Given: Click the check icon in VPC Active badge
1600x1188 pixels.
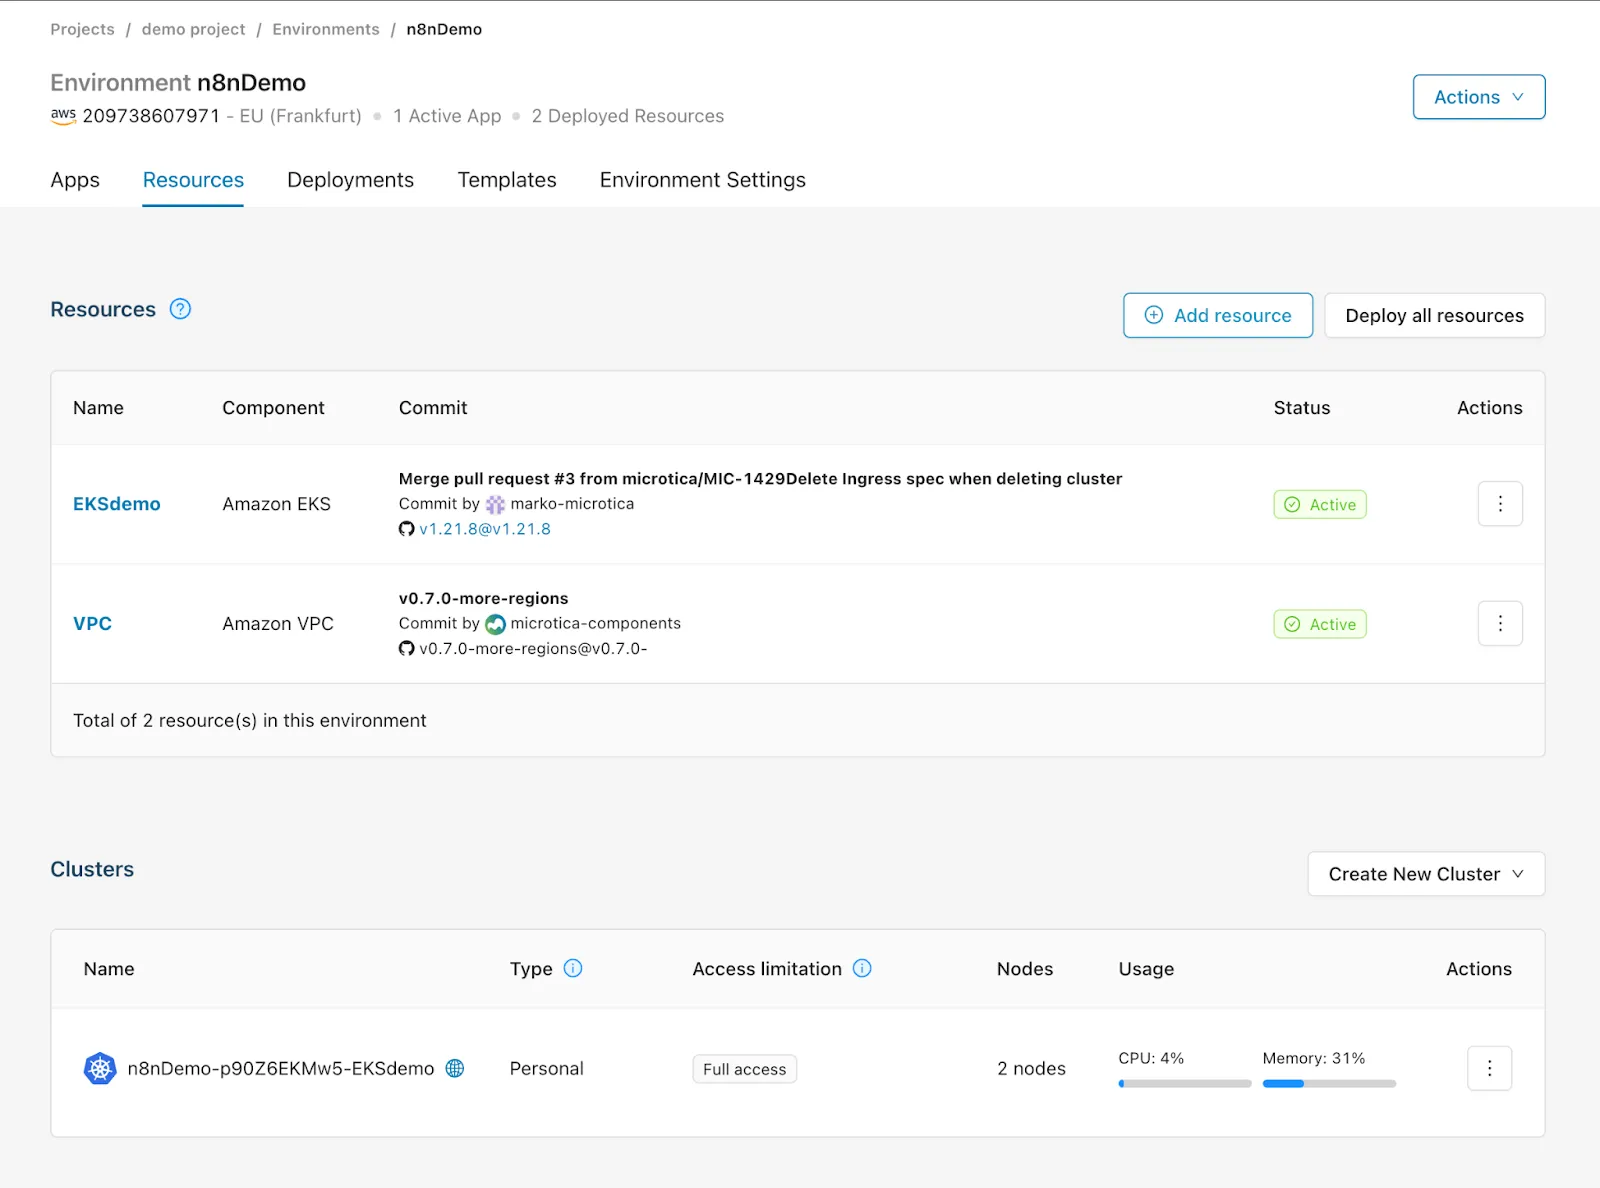Looking at the screenshot, I should (x=1292, y=624).
